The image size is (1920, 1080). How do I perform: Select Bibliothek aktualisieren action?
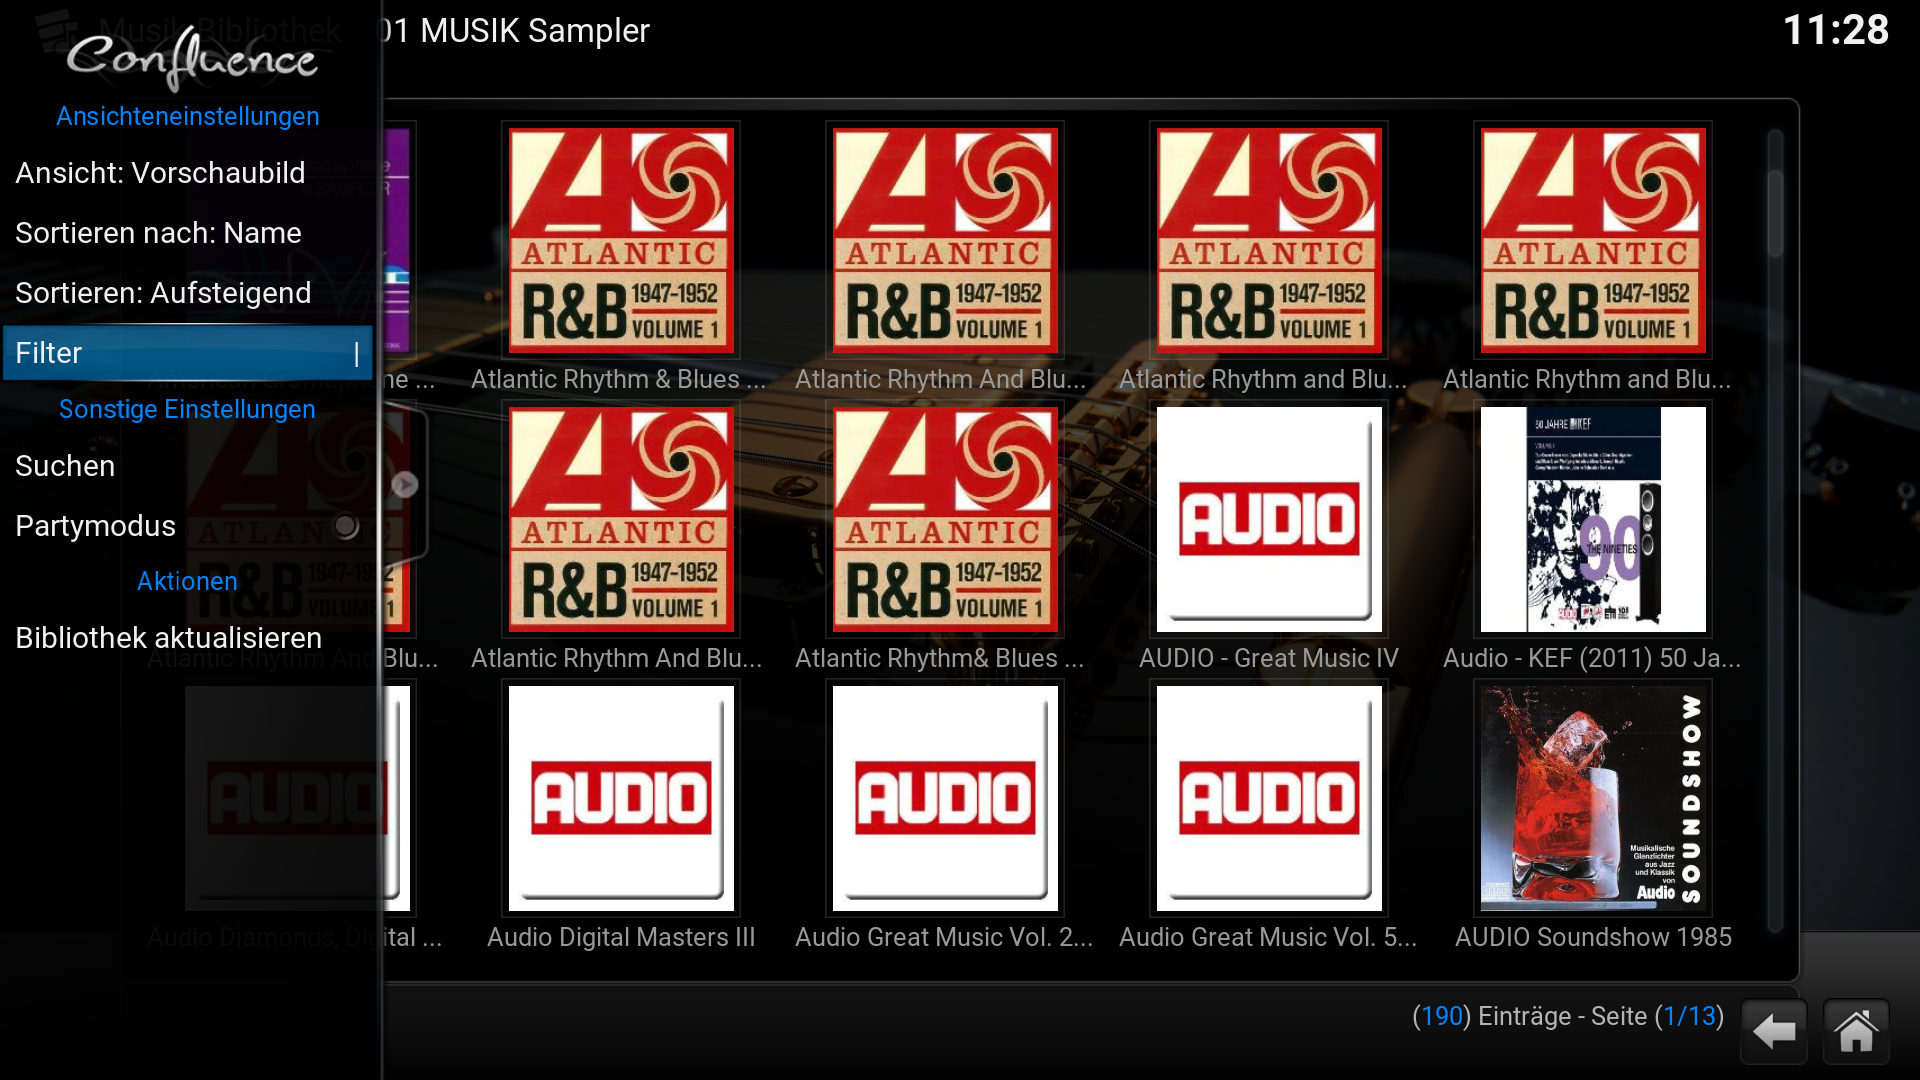pos(187,638)
